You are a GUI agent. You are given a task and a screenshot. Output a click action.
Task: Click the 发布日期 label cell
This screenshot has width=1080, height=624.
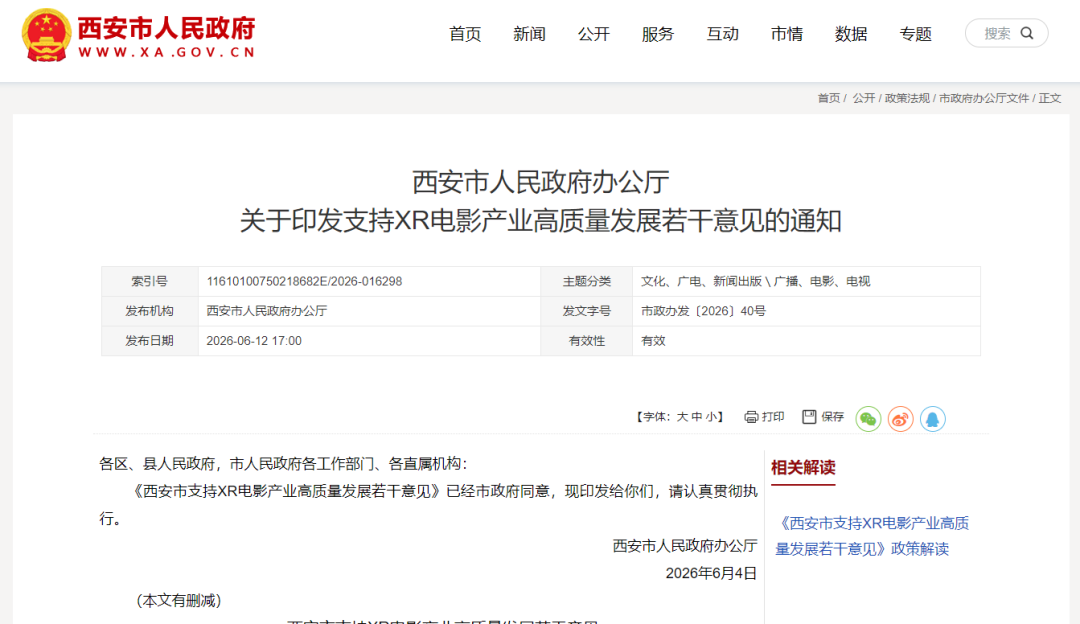[149, 340]
